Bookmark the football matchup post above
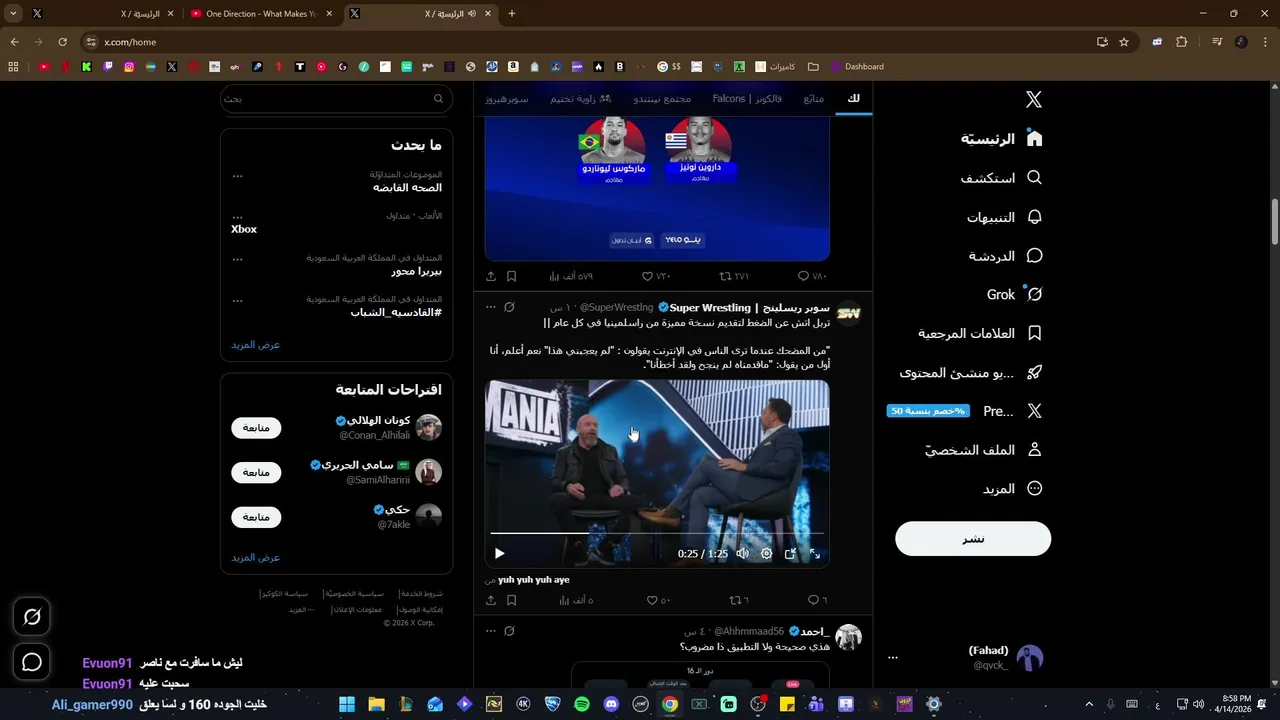 tap(511, 276)
